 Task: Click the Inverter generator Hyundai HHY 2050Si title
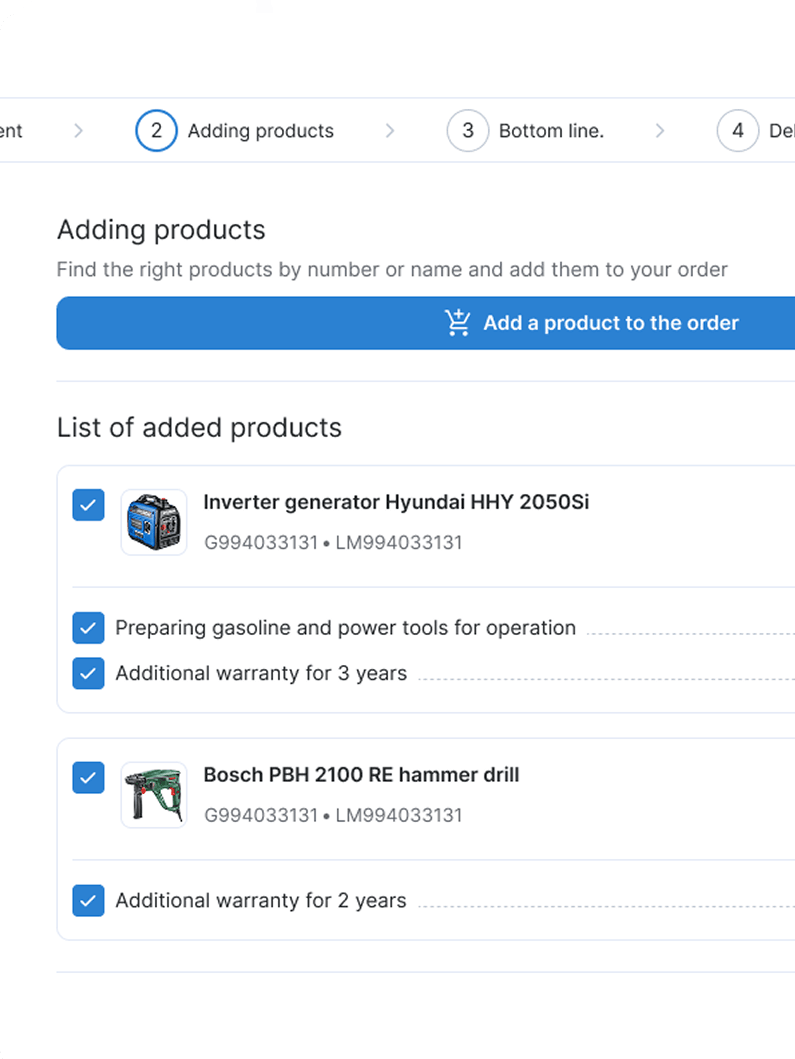click(x=396, y=502)
